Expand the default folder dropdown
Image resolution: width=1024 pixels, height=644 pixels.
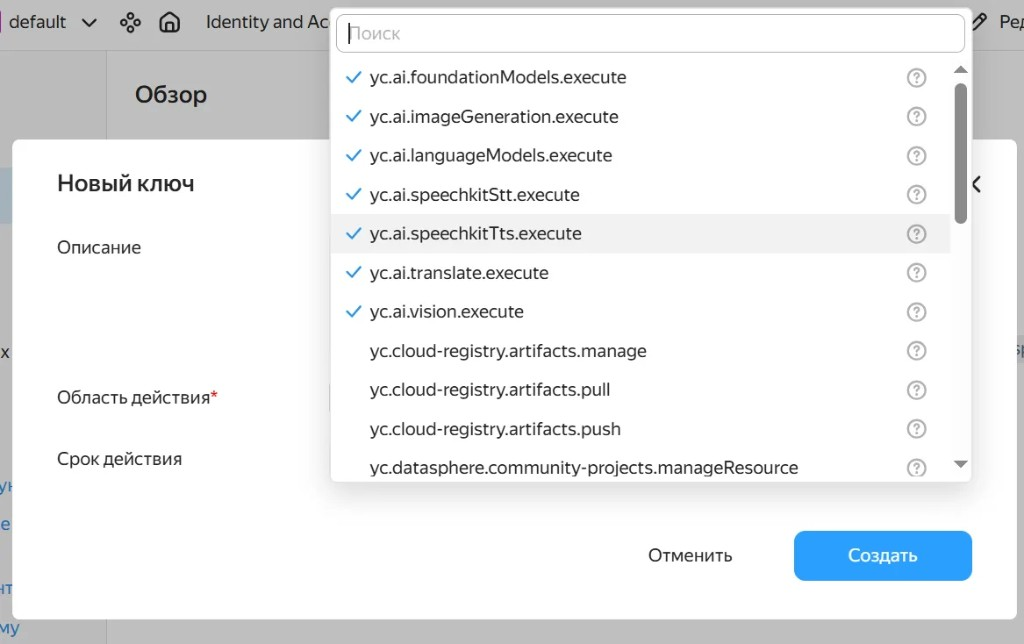coord(89,23)
